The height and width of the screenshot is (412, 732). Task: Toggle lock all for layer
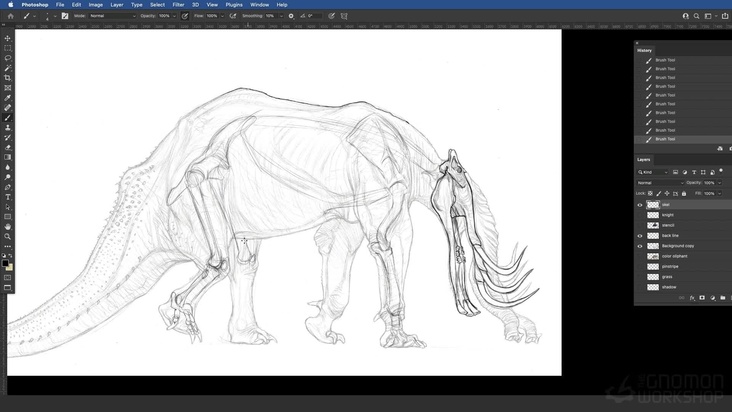pyautogui.click(x=684, y=193)
